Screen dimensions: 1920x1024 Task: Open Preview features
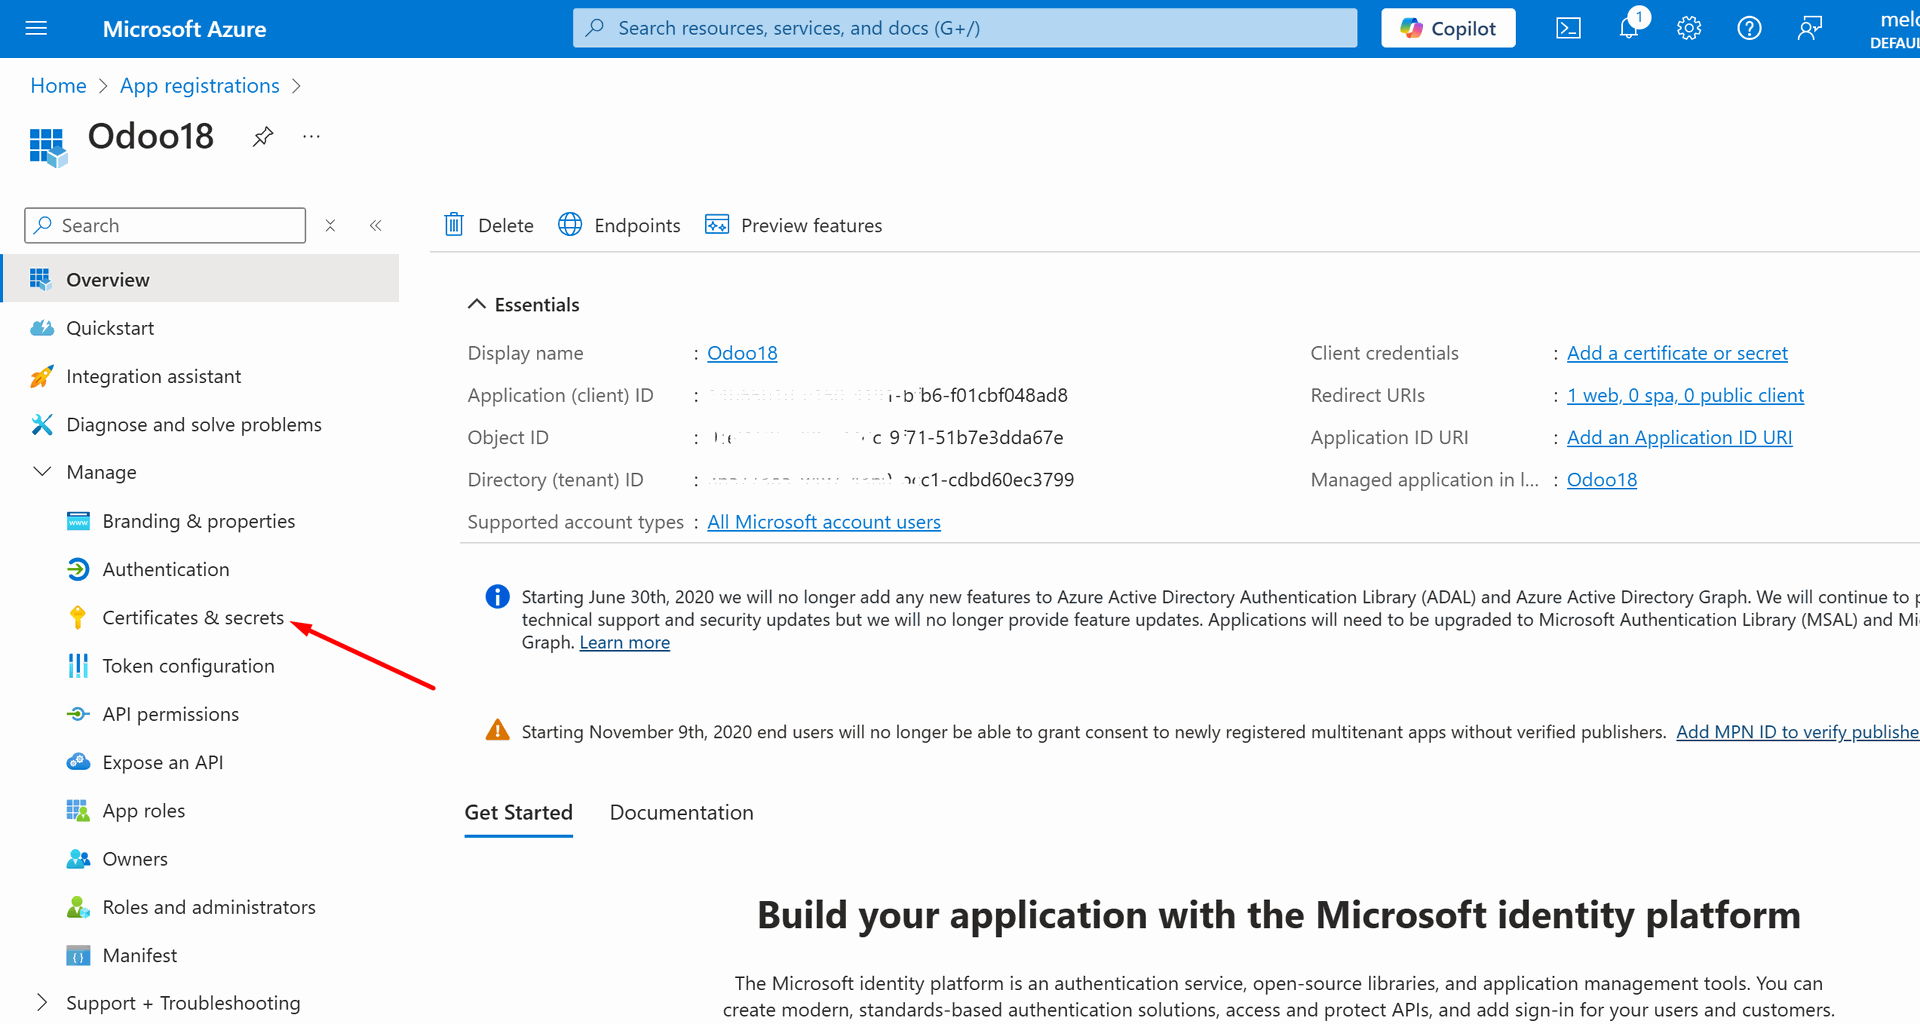[x=794, y=225]
